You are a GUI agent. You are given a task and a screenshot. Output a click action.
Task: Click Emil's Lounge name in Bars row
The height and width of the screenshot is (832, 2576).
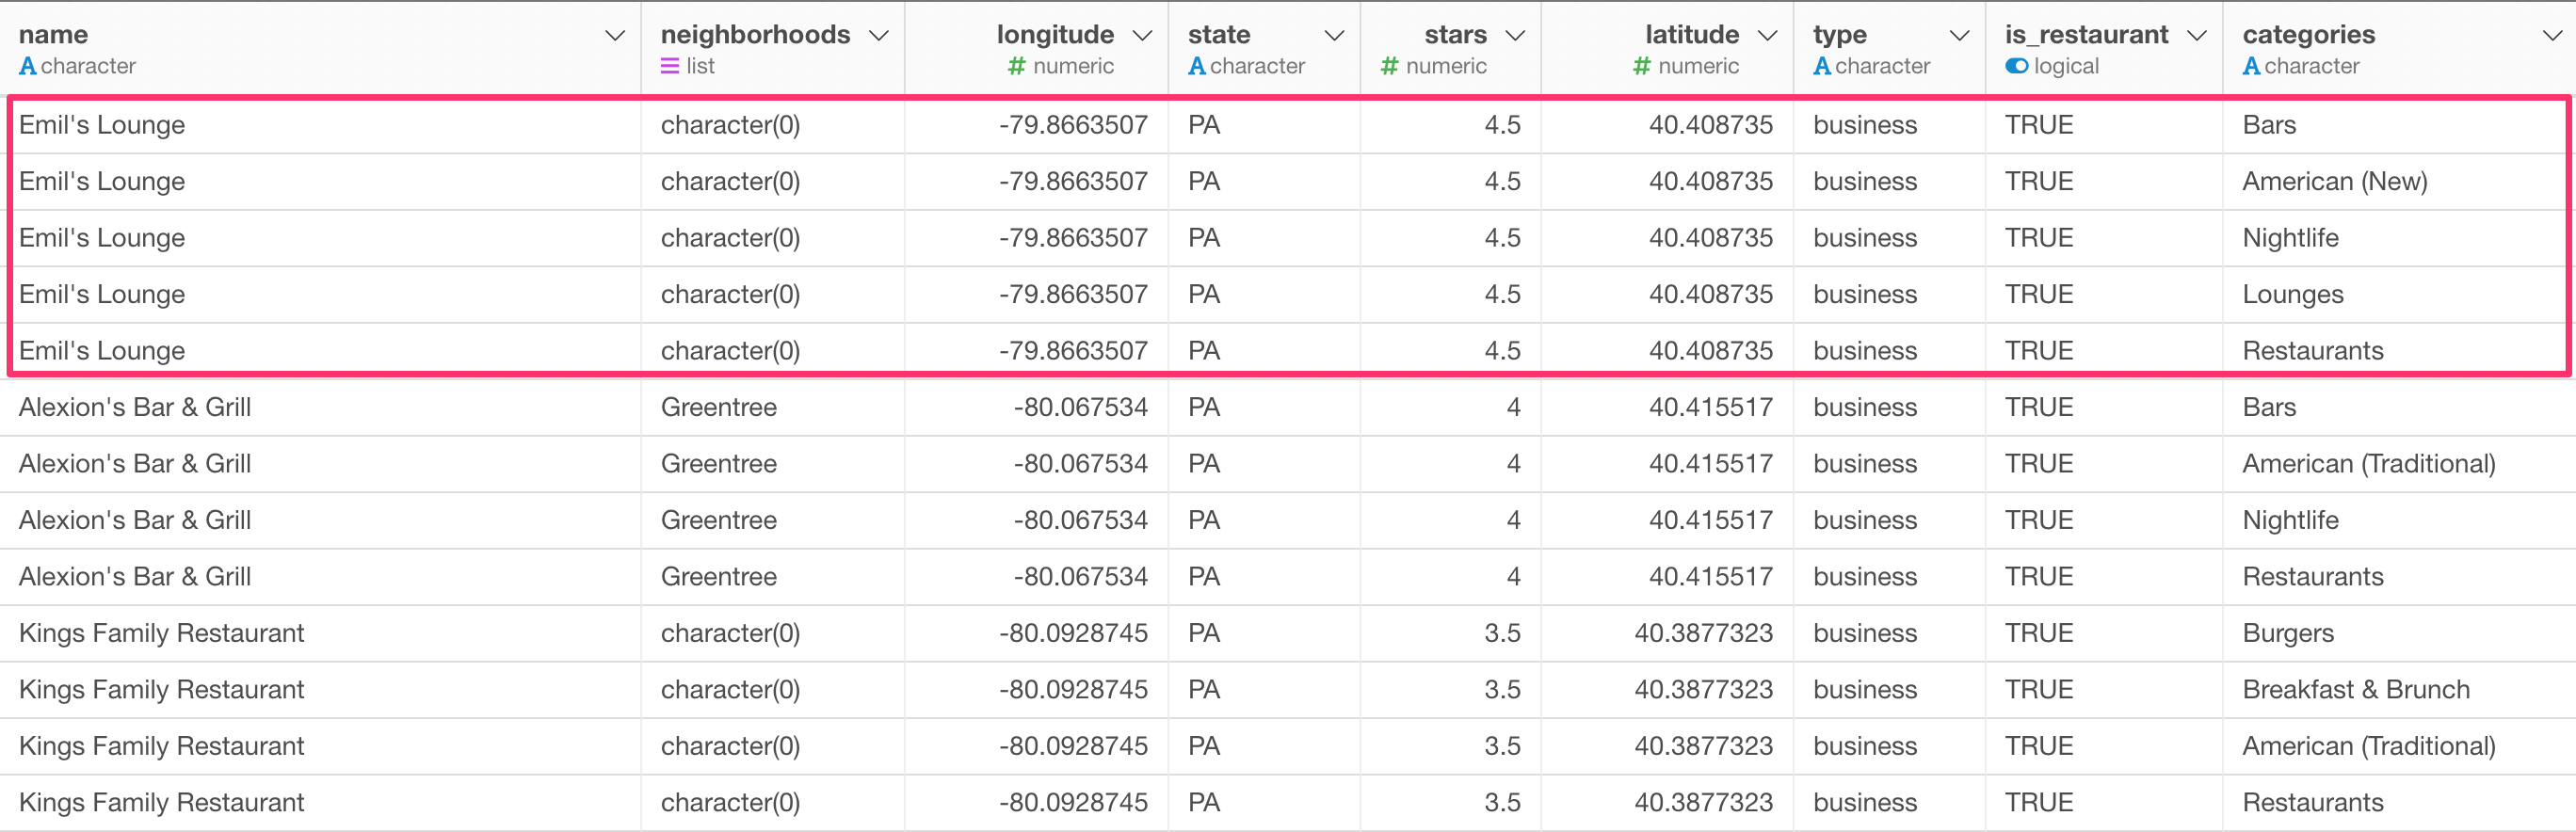click(x=102, y=125)
